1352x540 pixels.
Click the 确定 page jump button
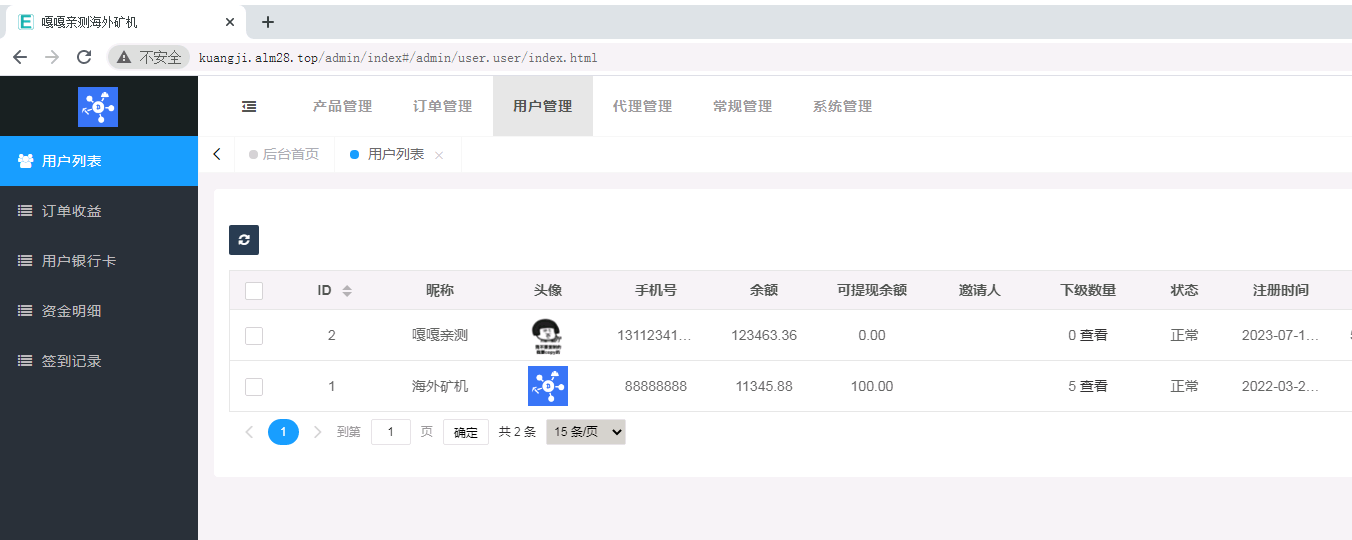[466, 432]
